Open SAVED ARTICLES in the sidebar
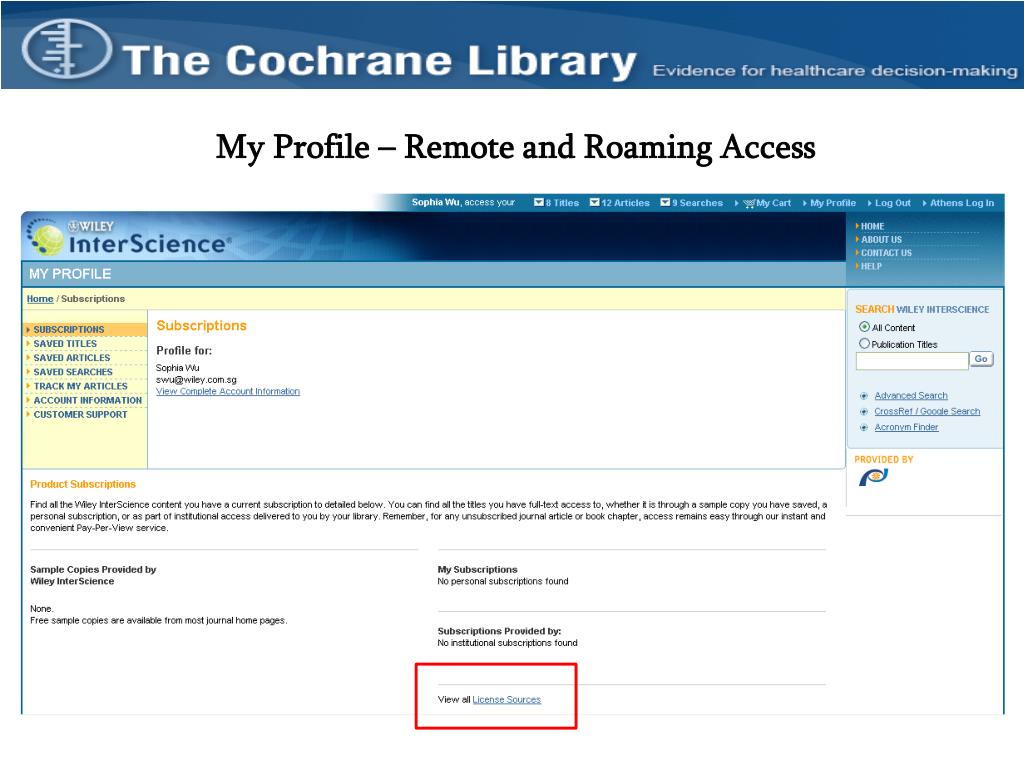 (x=72, y=358)
